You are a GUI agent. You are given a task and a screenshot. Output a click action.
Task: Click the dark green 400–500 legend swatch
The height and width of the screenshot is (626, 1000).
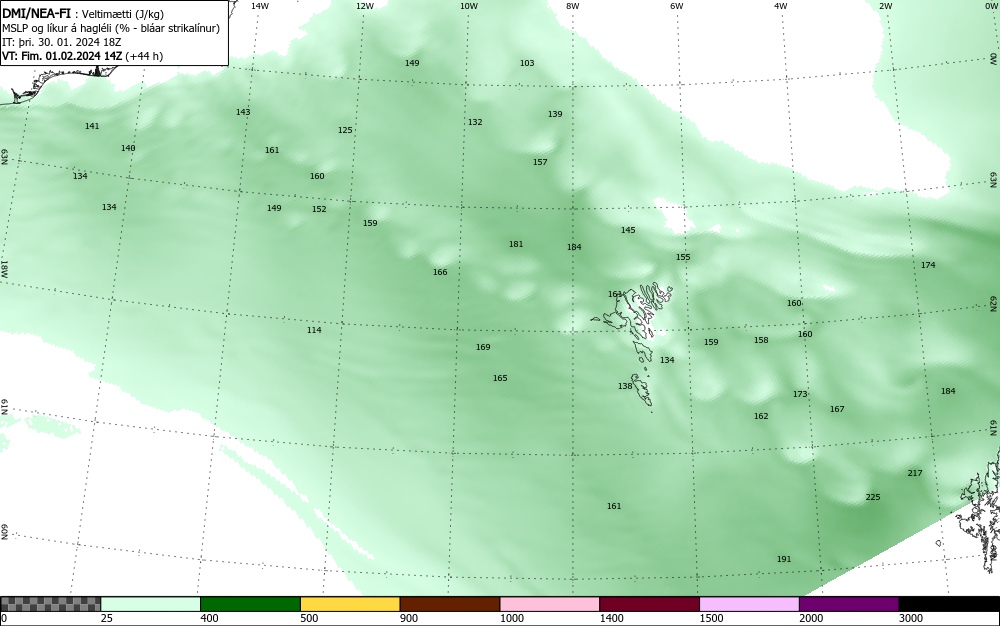tap(250, 604)
